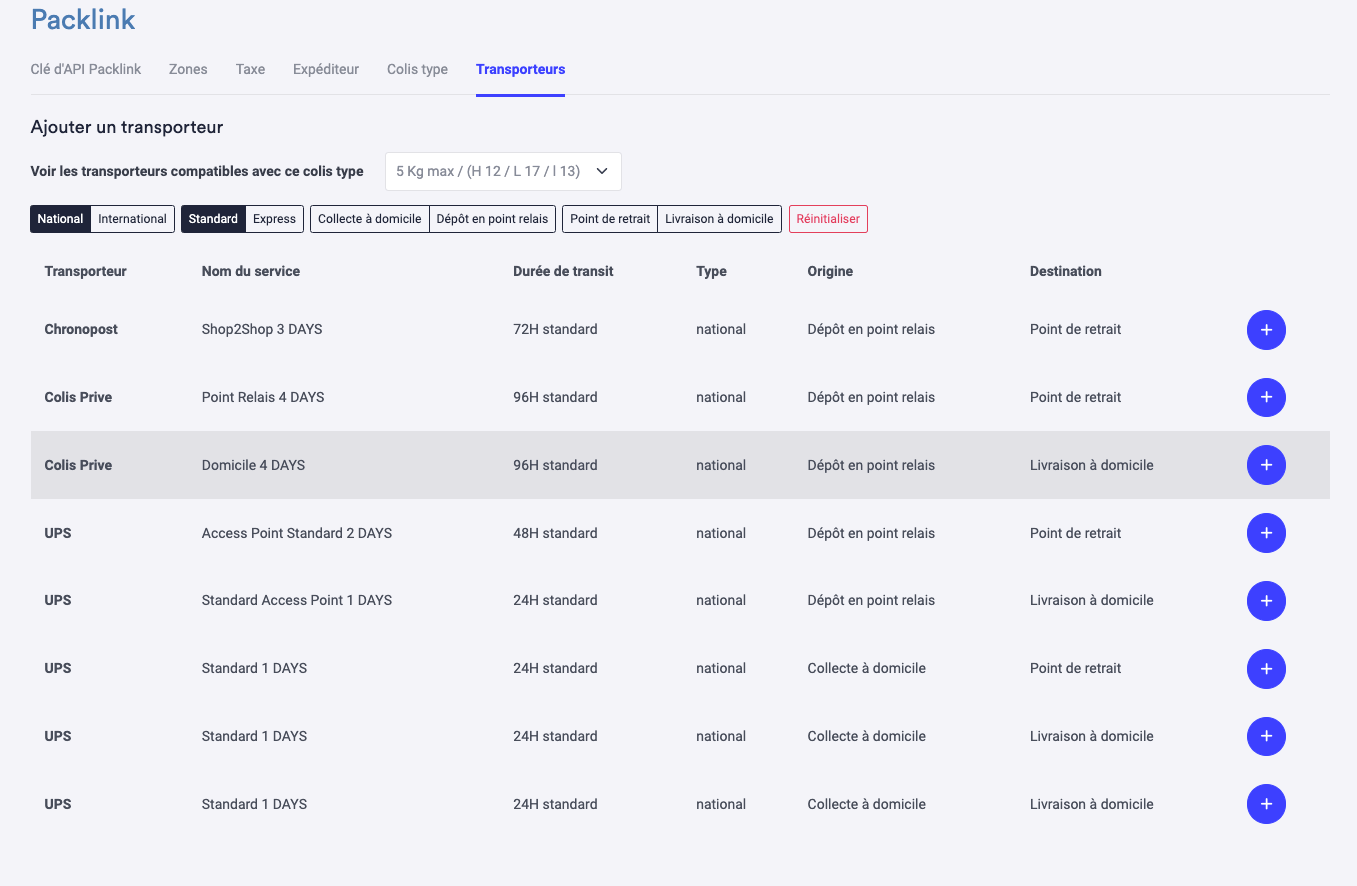Toggle the International filter
The height and width of the screenshot is (886, 1357).
coord(132,219)
